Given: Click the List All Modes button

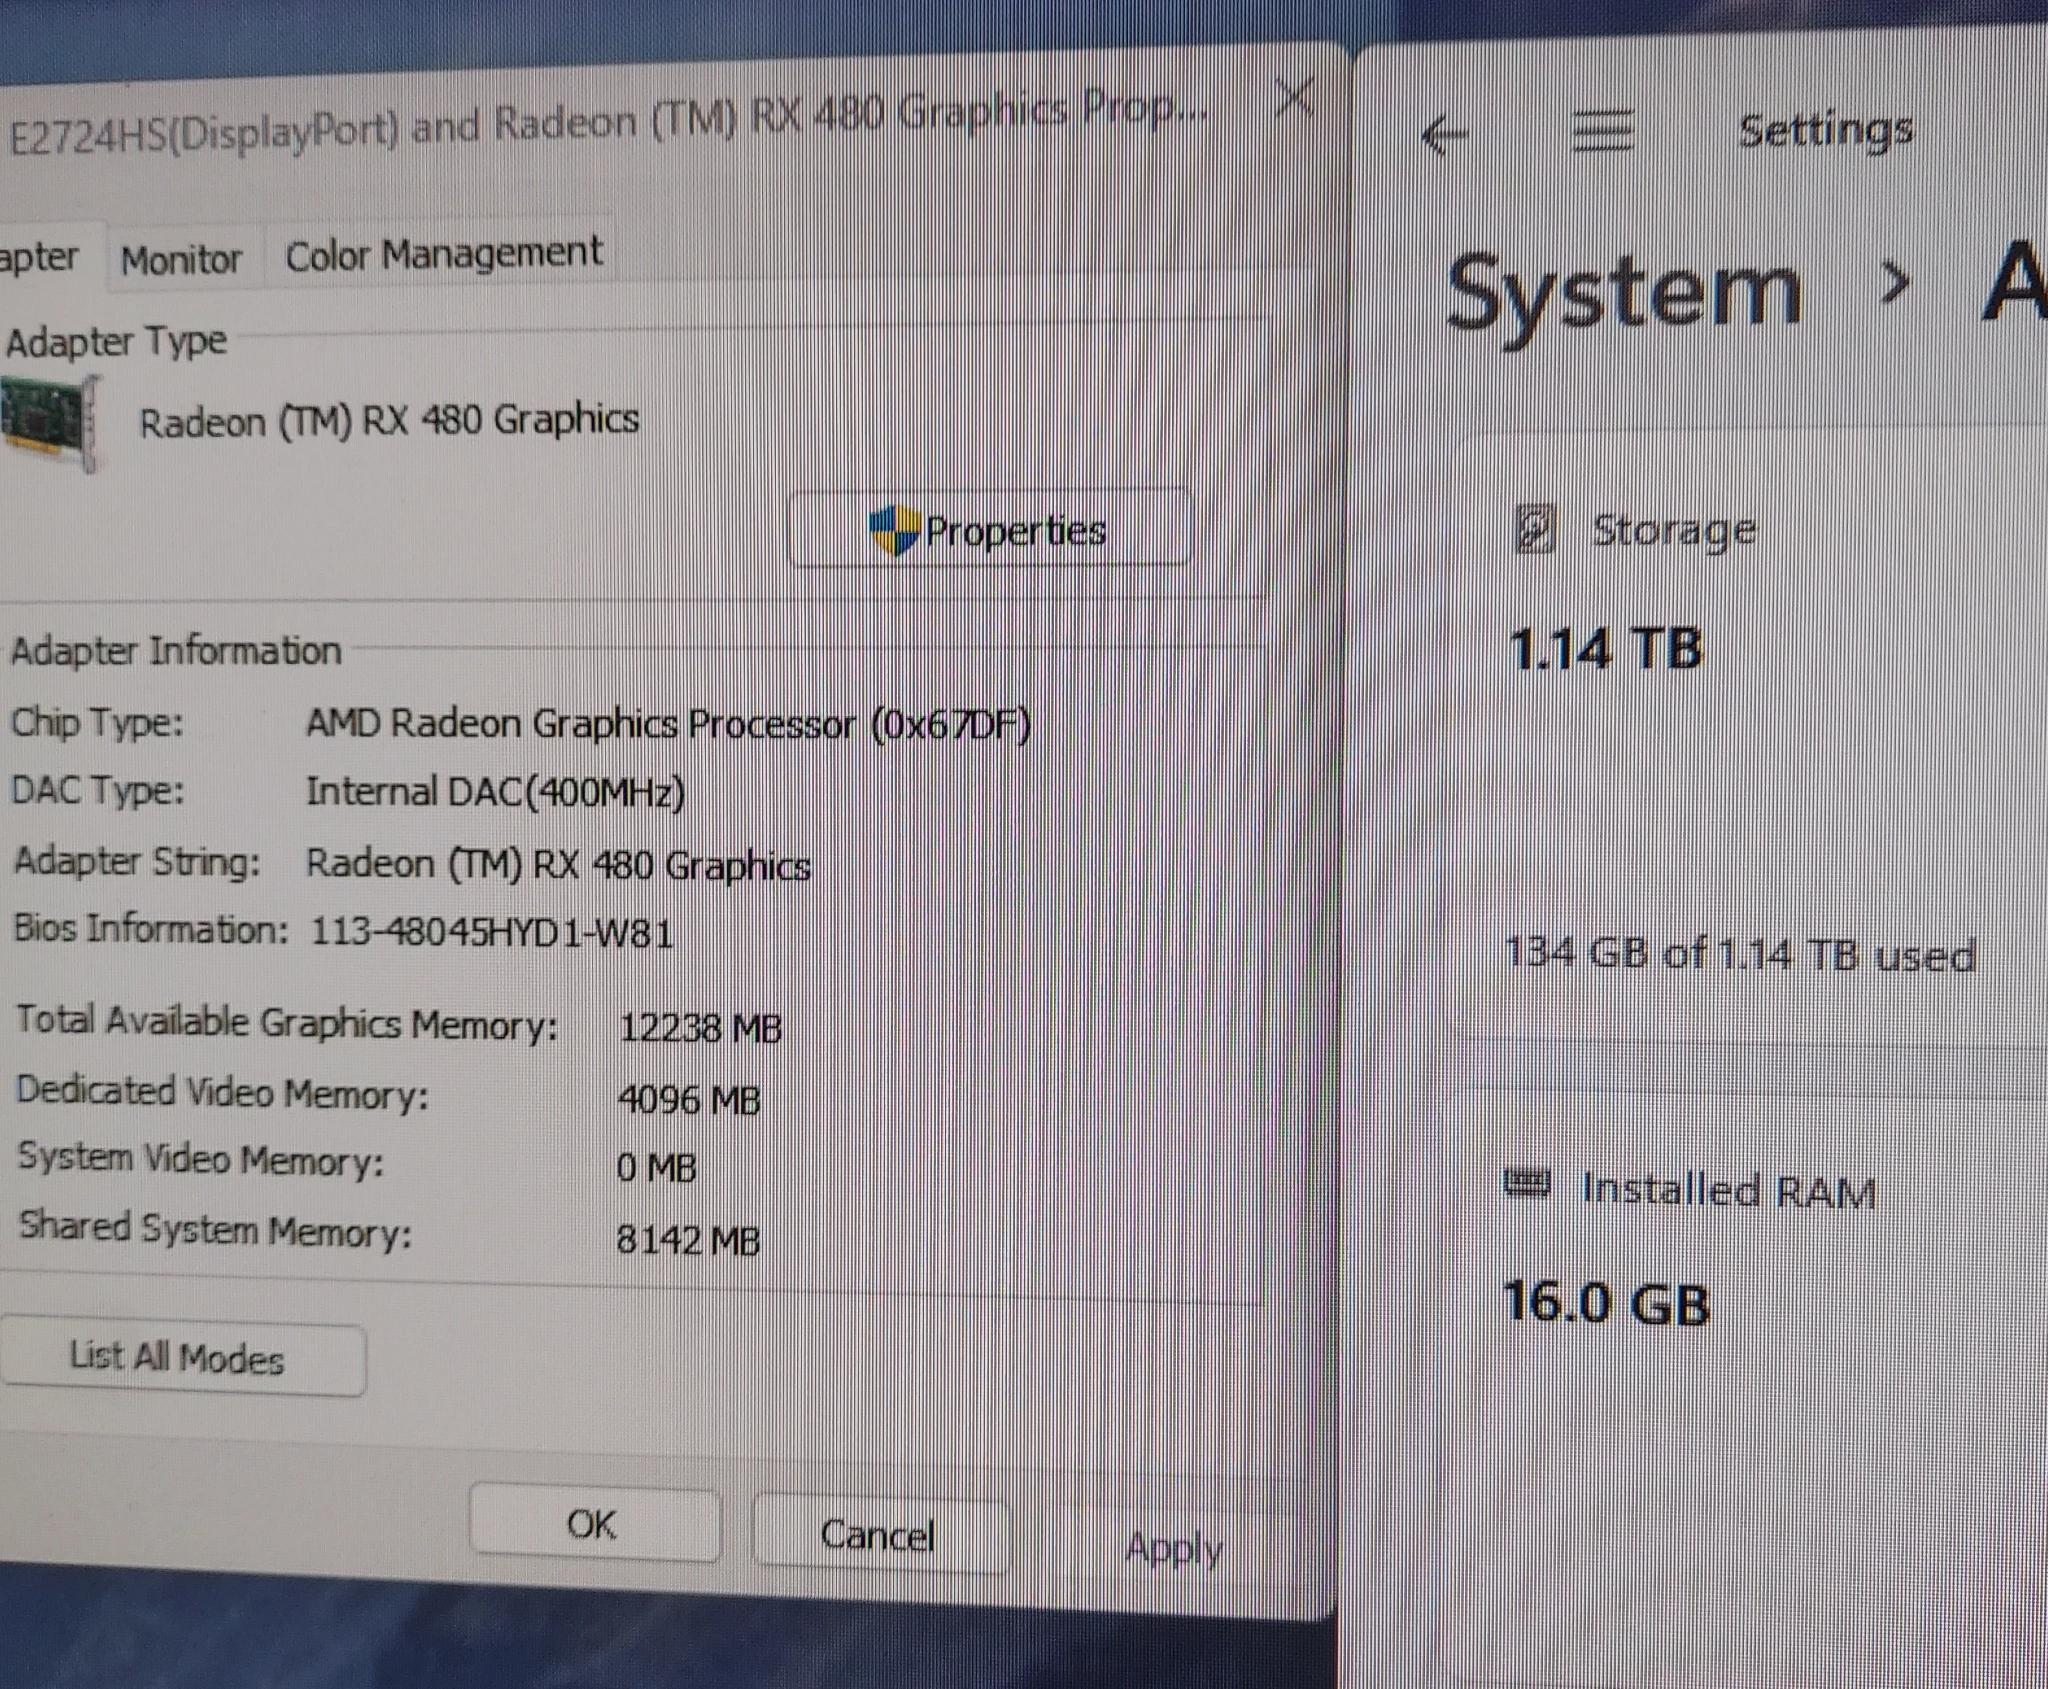Looking at the screenshot, I should coord(182,1358).
